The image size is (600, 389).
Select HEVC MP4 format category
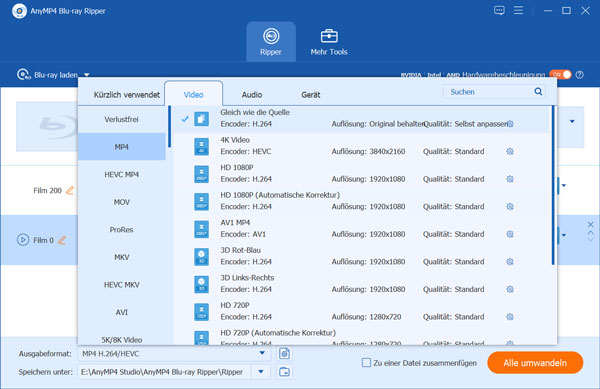121,174
